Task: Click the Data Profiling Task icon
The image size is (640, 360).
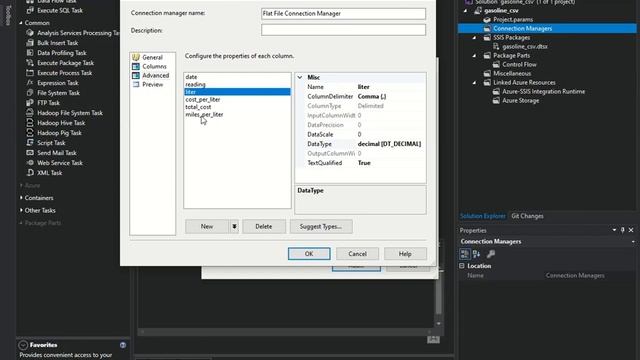Action: click(30, 53)
